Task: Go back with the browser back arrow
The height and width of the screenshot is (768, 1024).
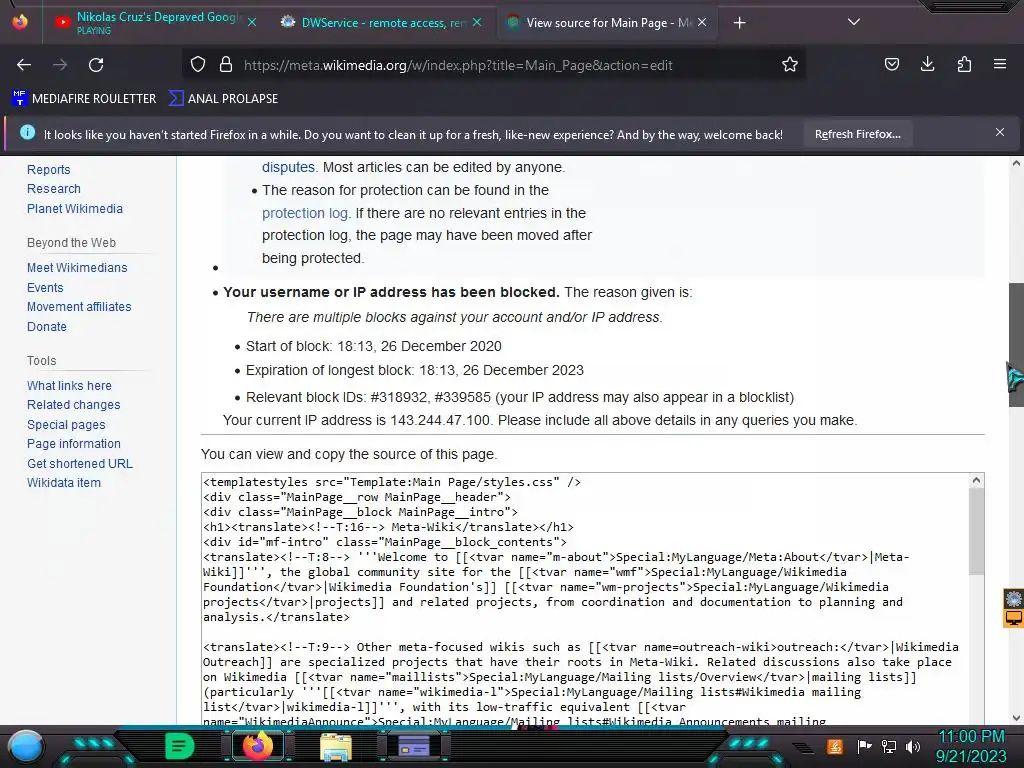Action: tap(24, 65)
